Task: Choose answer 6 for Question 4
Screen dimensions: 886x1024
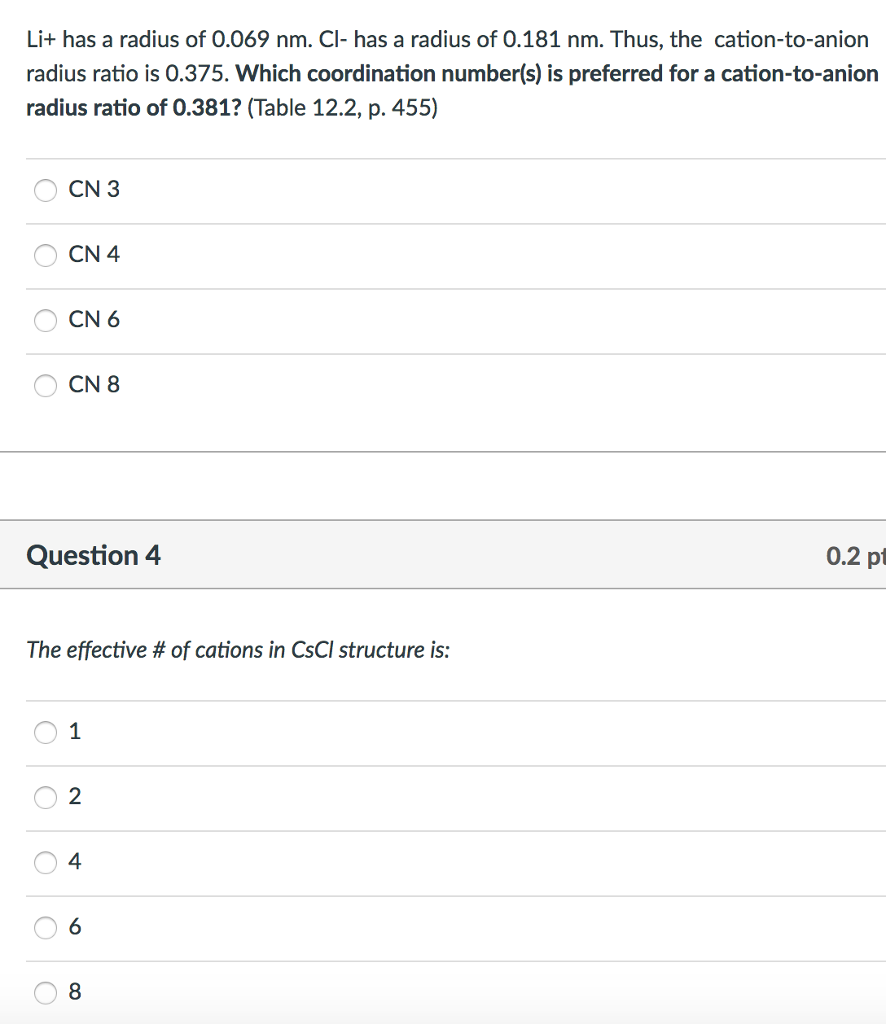Action: (45, 927)
